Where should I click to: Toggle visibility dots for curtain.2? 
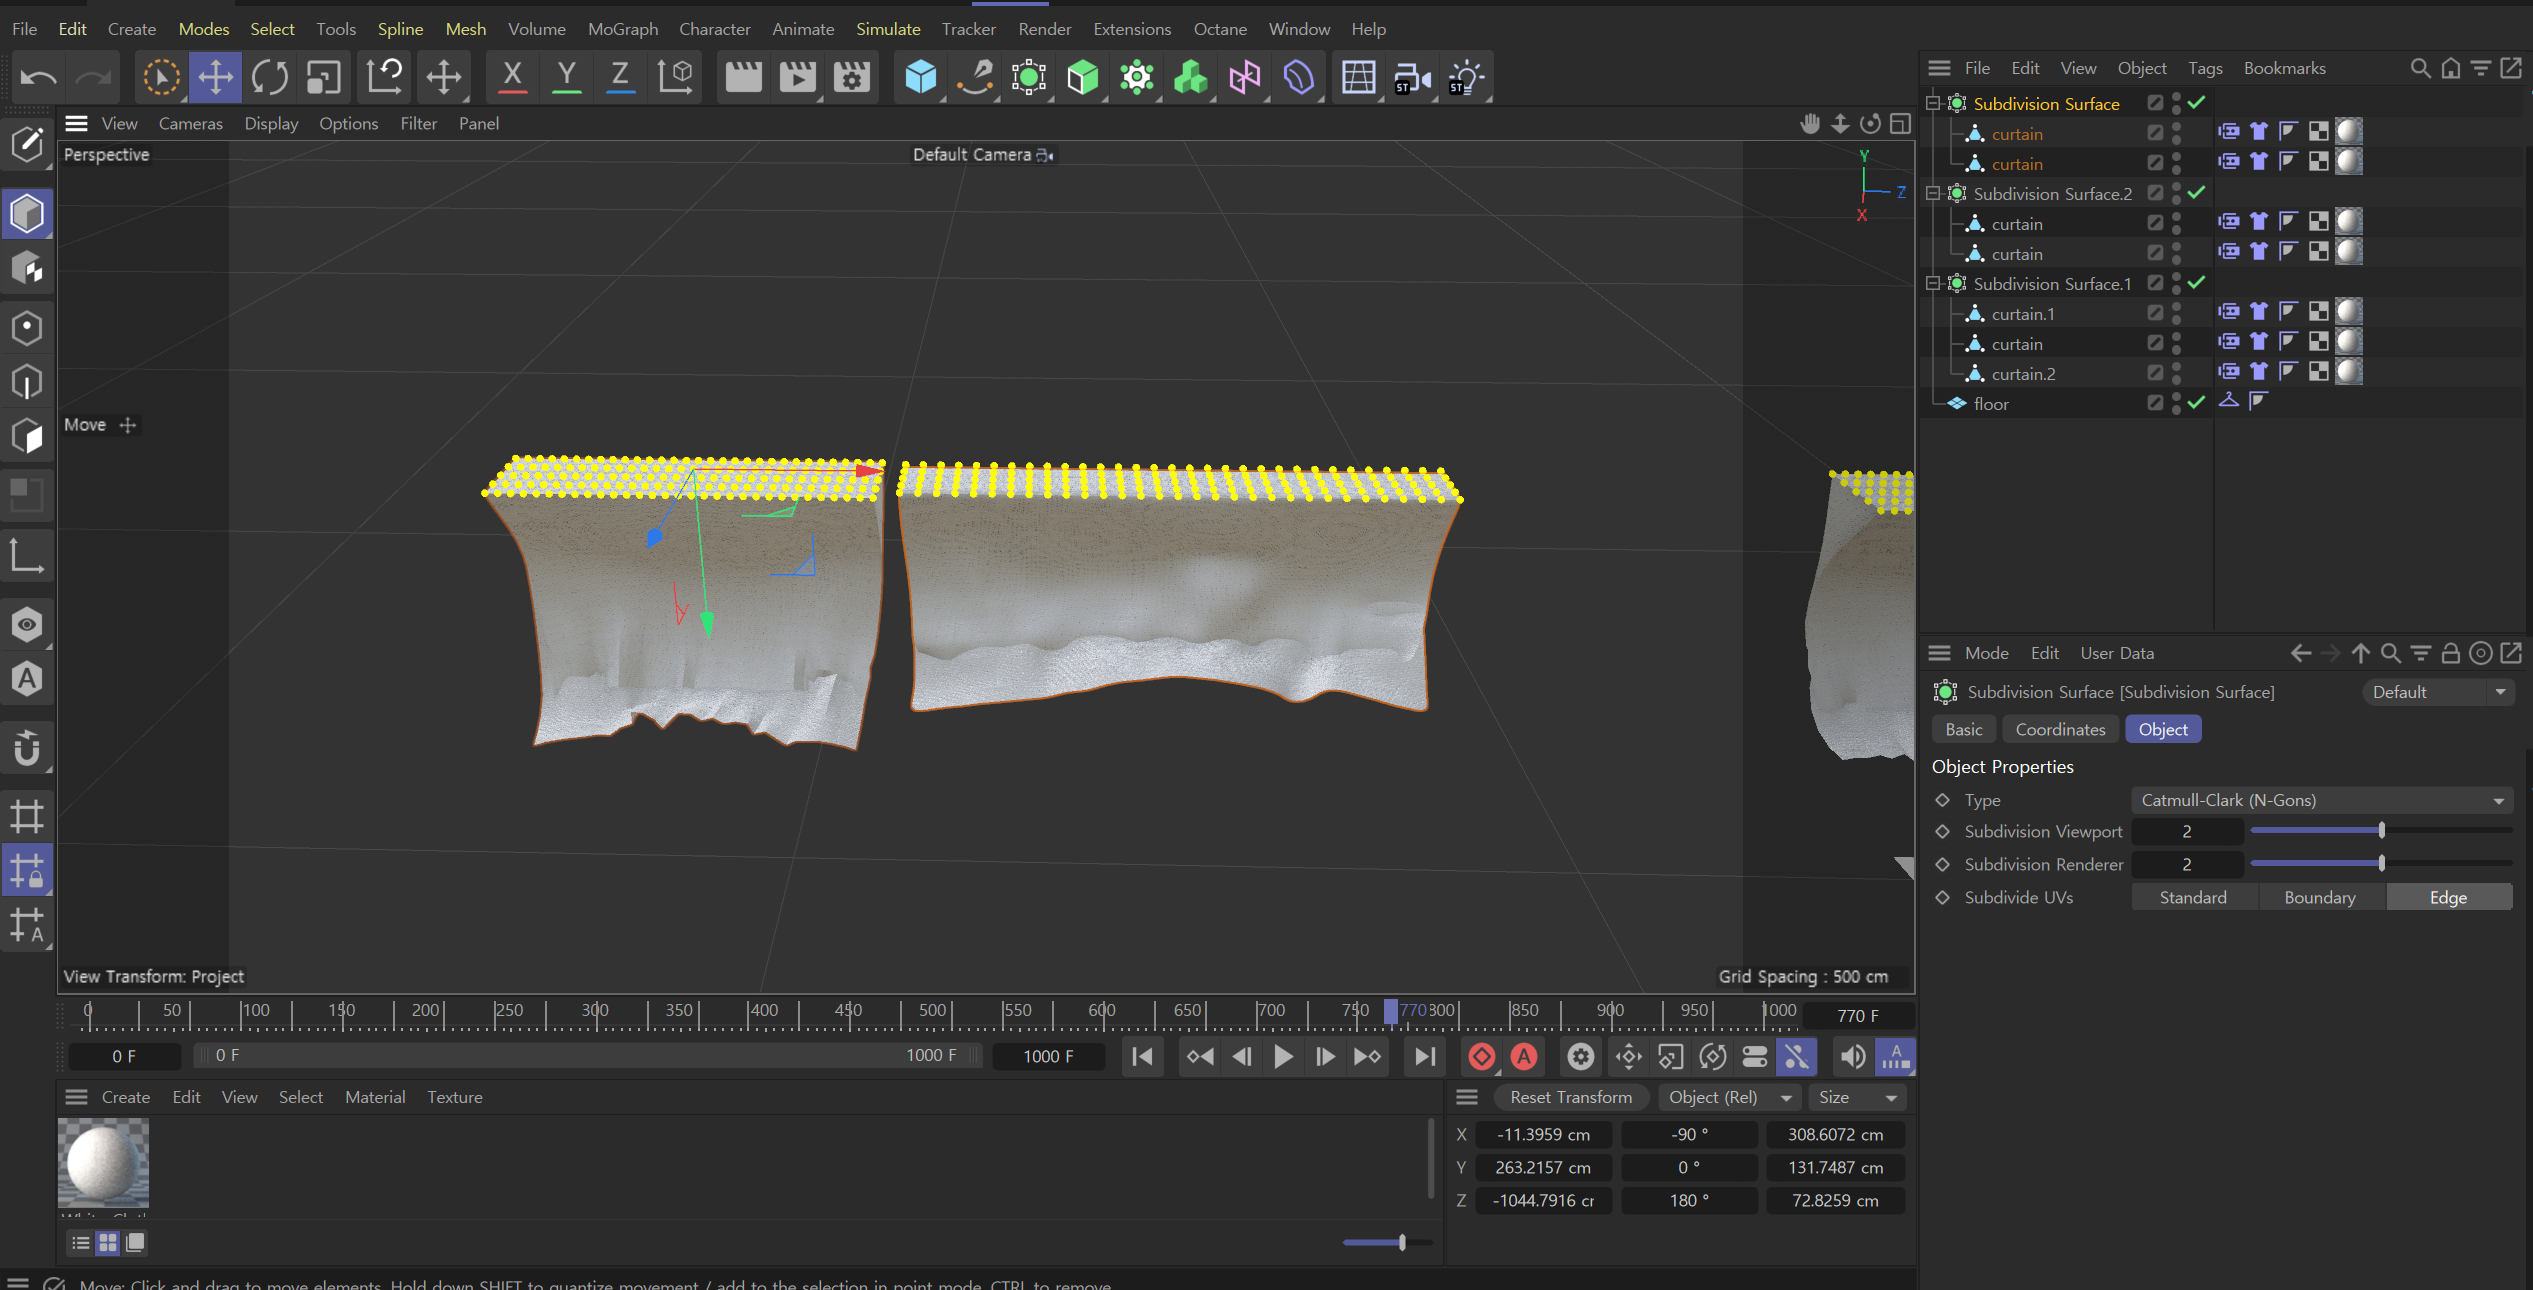coord(2177,373)
